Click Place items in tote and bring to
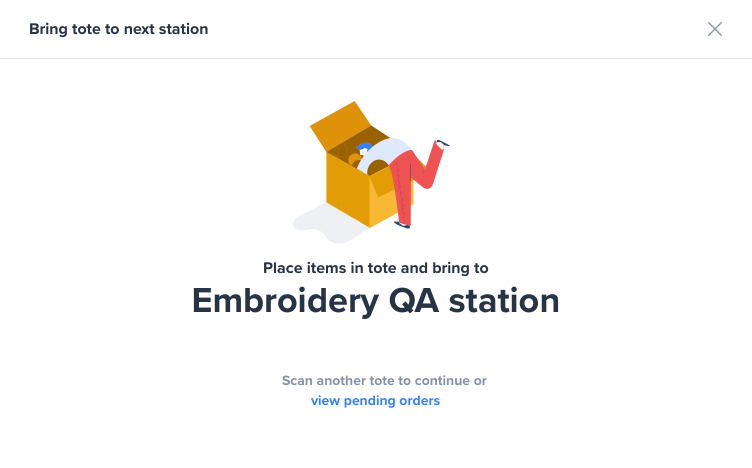Viewport: 752px width, 468px height. pyautogui.click(x=376, y=268)
